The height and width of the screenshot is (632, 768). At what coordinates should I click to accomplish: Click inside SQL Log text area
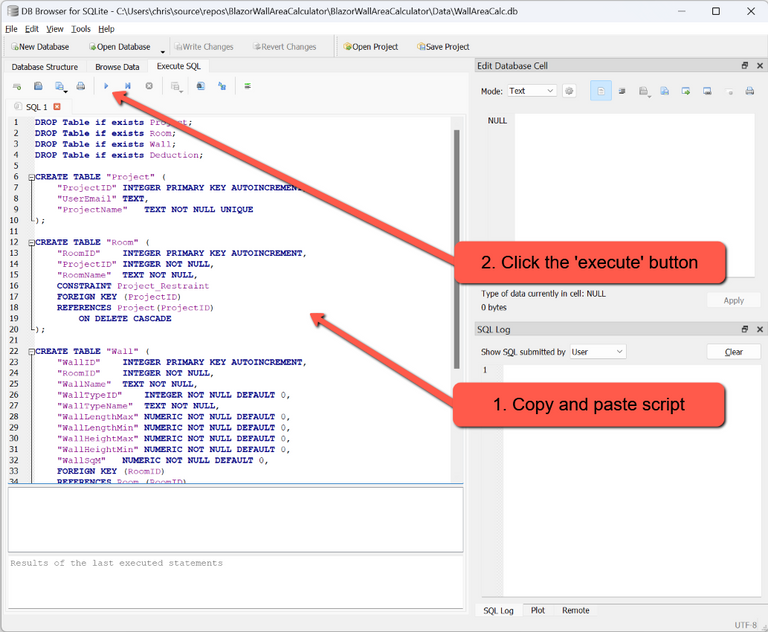tap(632, 480)
